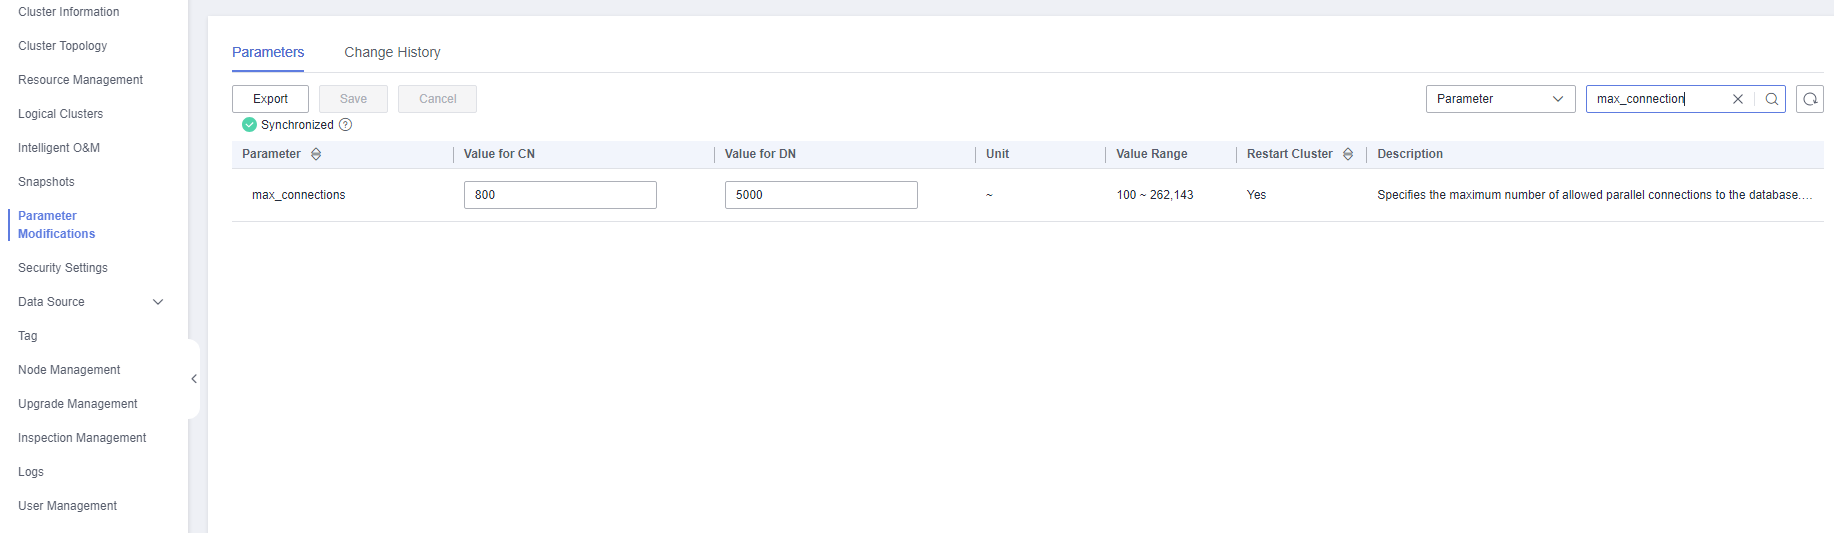Collapse the sidebar with arrow handle
Viewport: 1834px width, 533px height.
[194, 379]
